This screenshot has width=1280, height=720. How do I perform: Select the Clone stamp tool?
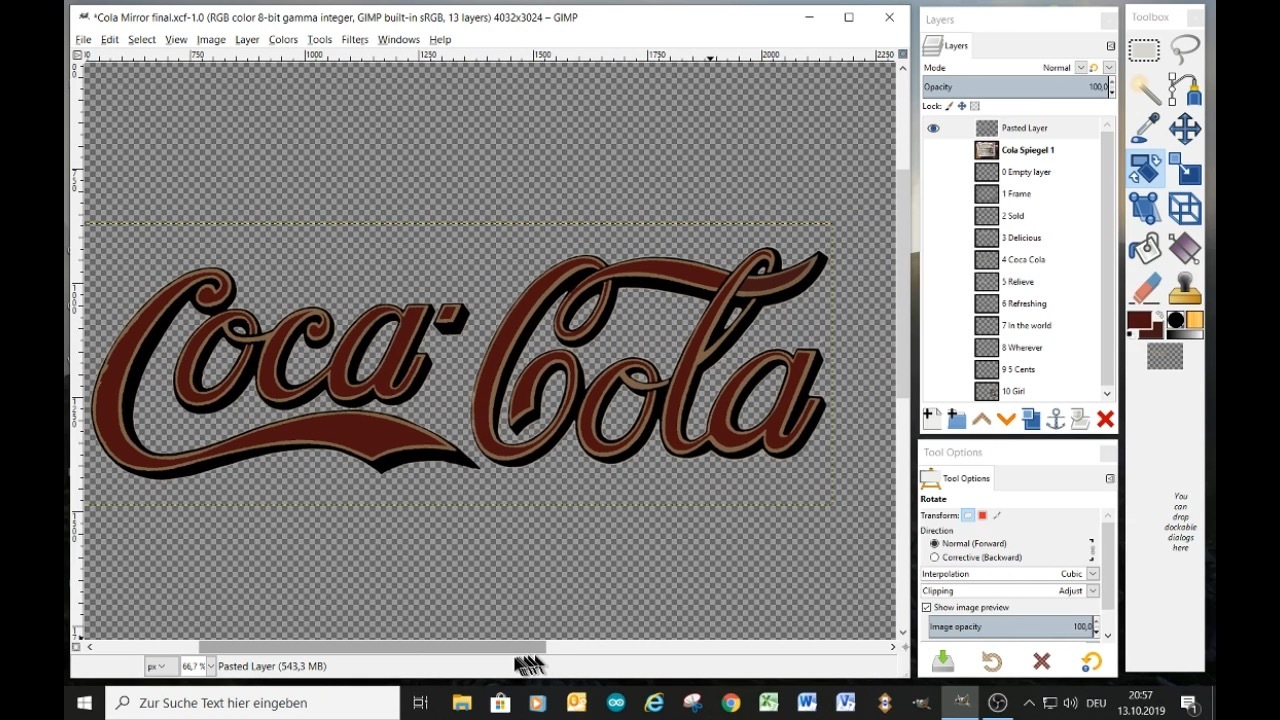pyautogui.click(x=1185, y=287)
